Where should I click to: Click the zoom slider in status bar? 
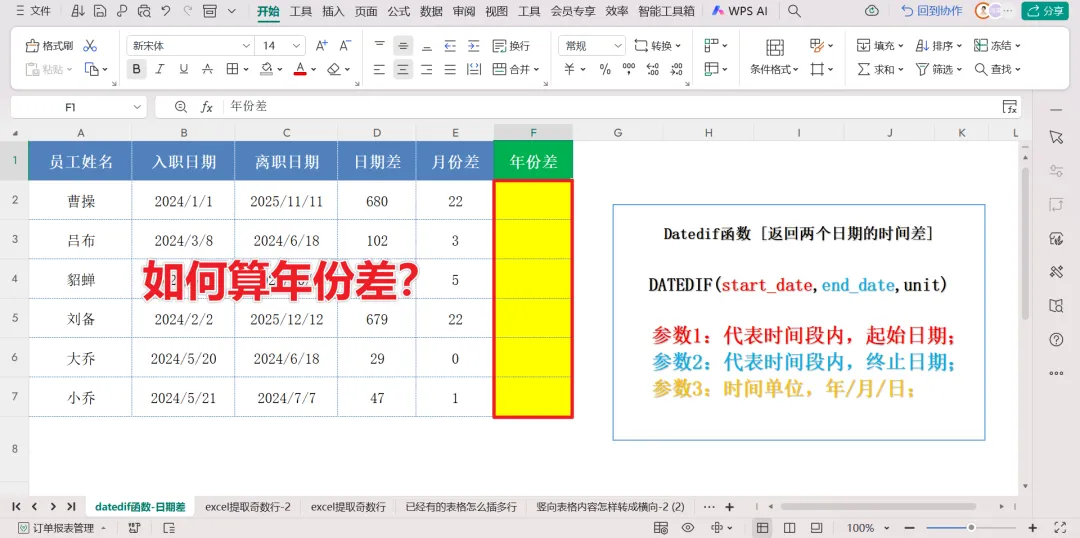click(x=971, y=528)
